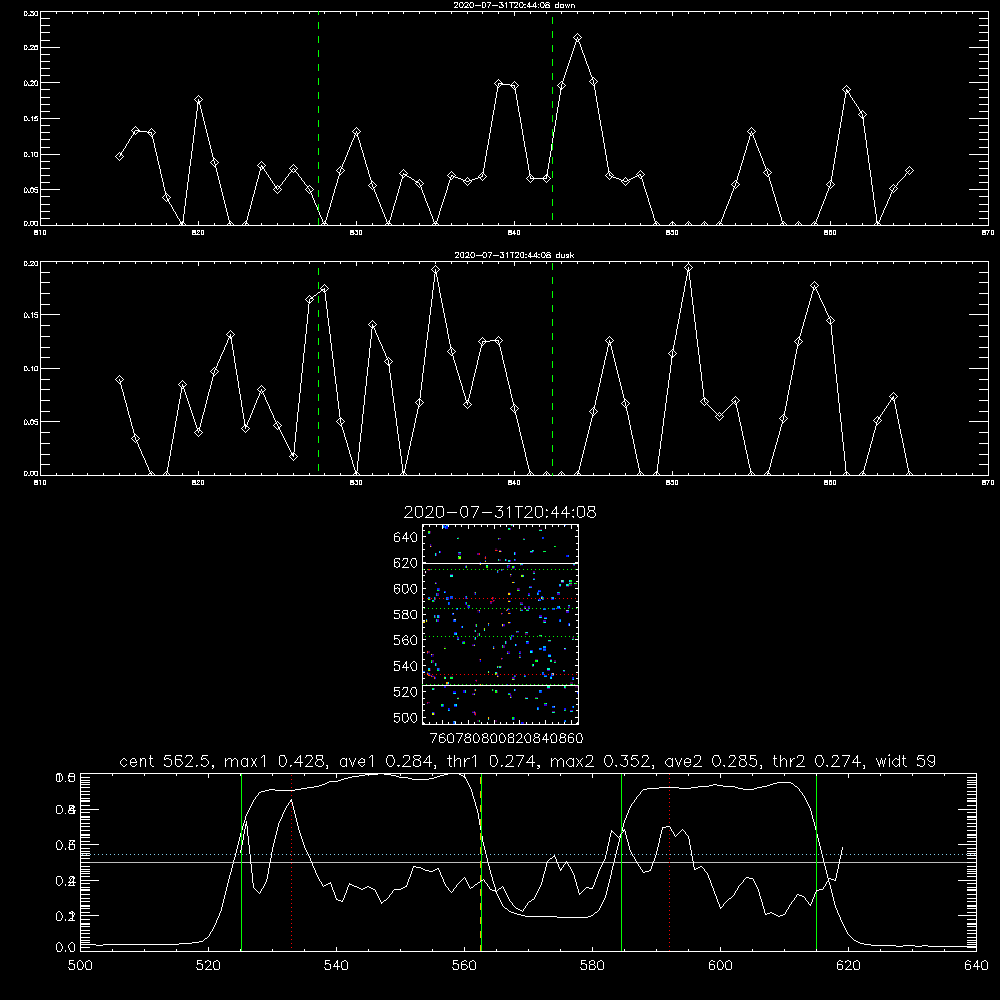The width and height of the screenshot is (1000, 1000).
Task: Select 'max2 0.352' in bottom plot title
Action: [600, 761]
